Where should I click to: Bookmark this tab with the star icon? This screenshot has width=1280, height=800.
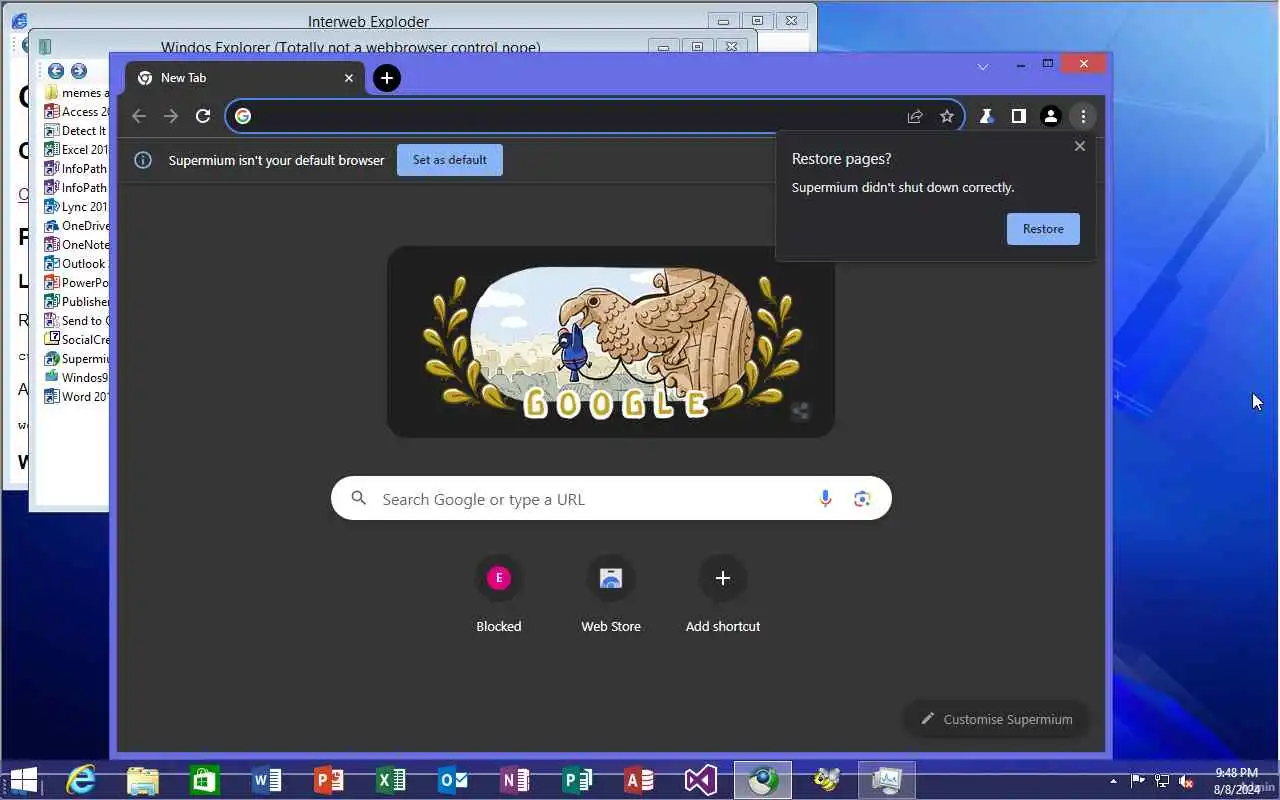tap(946, 116)
